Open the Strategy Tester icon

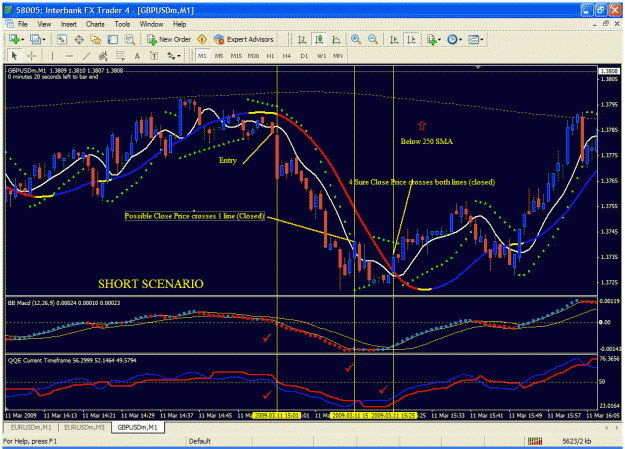click(x=130, y=39)
